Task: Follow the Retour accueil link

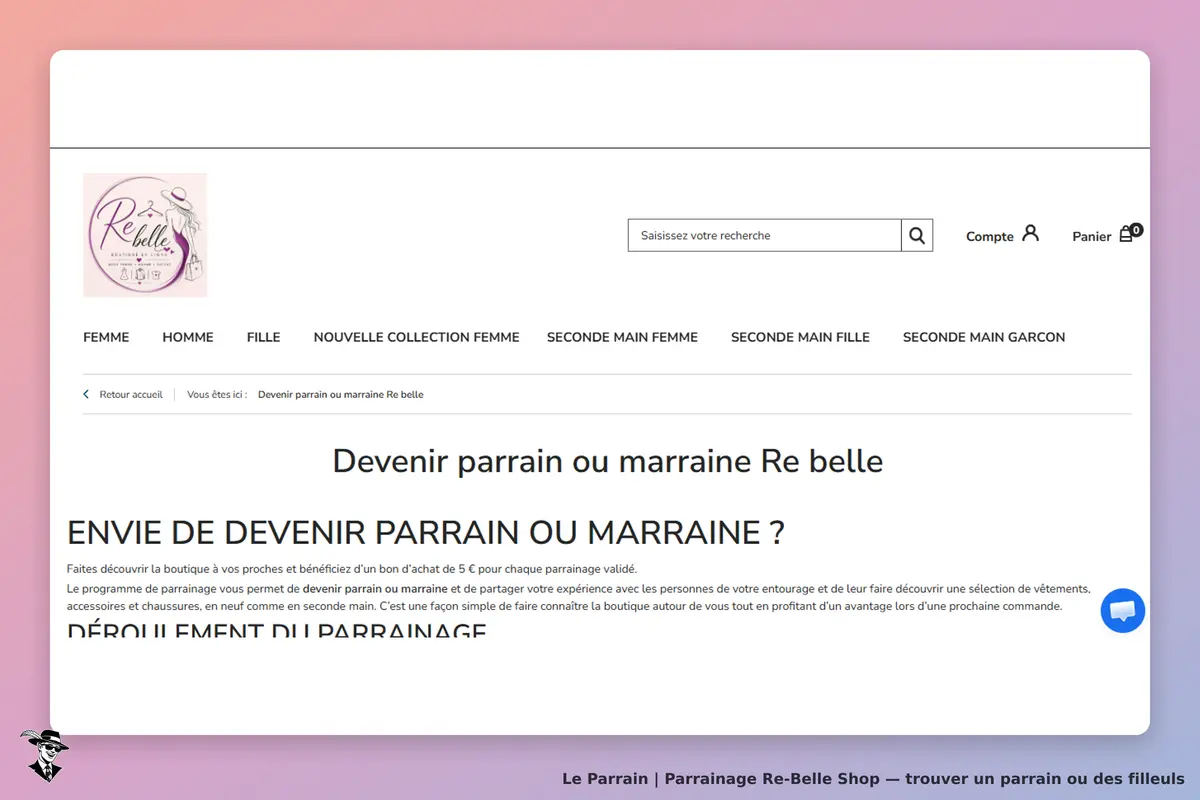Action: coord(131,395)
